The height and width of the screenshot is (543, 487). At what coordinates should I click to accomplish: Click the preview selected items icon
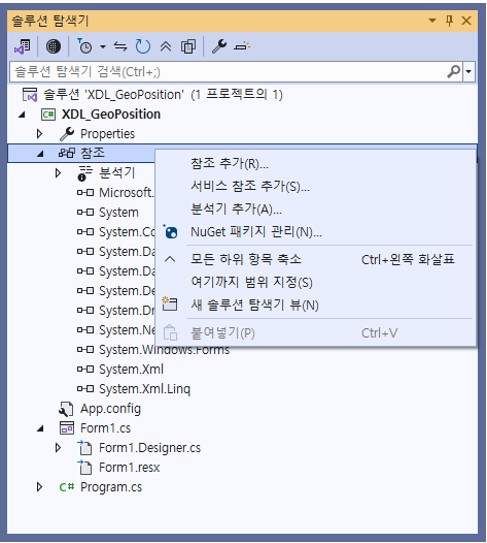pyautogui.click(x=242, y=46)
